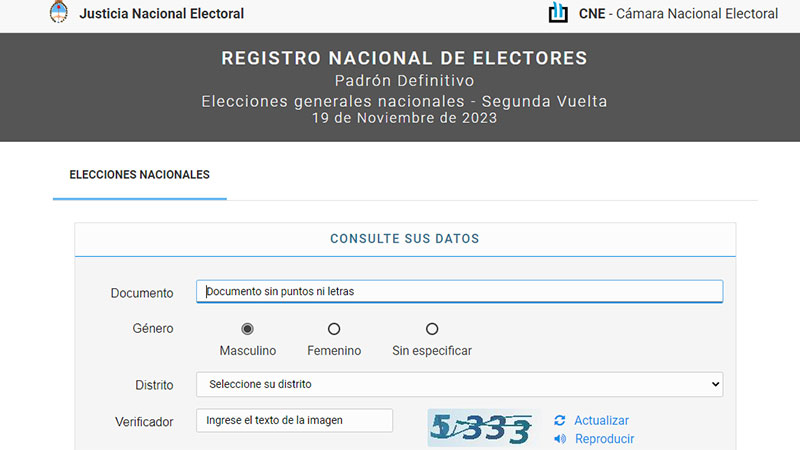This screenshot has width=800, height=450.
Task: Click the Verificador captcha text field
Action: tap(294, 421)
